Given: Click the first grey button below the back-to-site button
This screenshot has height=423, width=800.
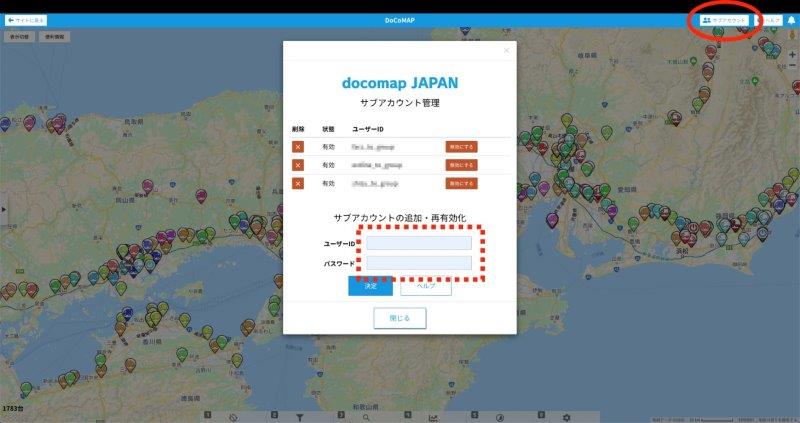Looking at the screenshot, I should 19,37.
